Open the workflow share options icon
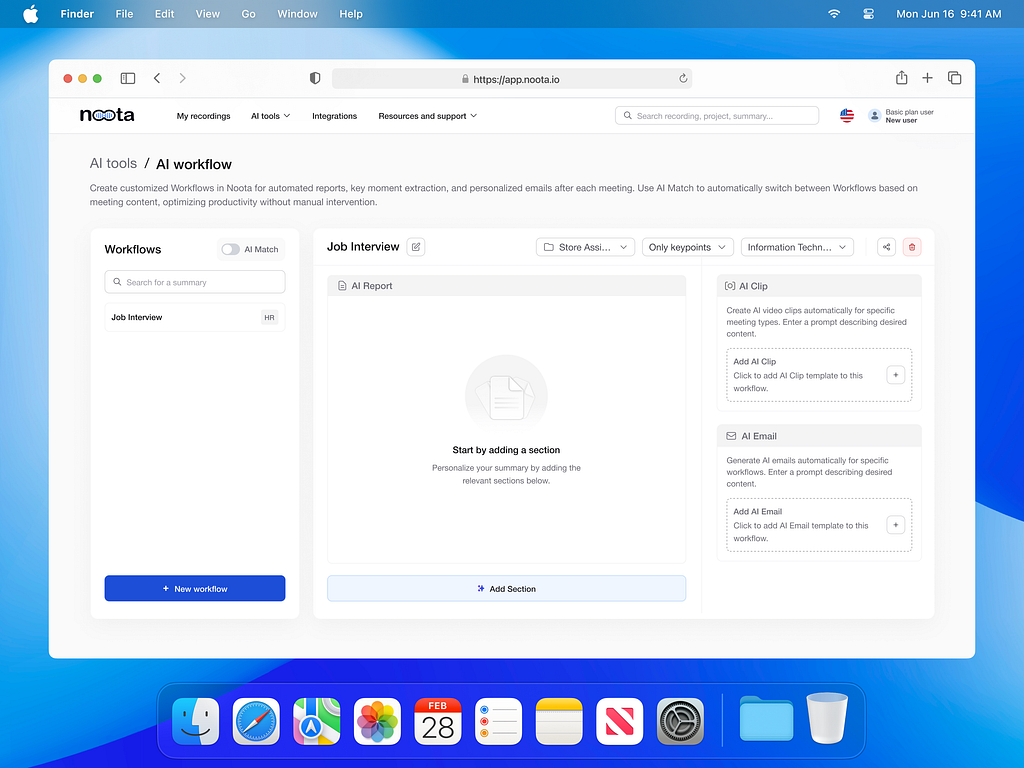The image size is (1024, 768). pos(885,246)
